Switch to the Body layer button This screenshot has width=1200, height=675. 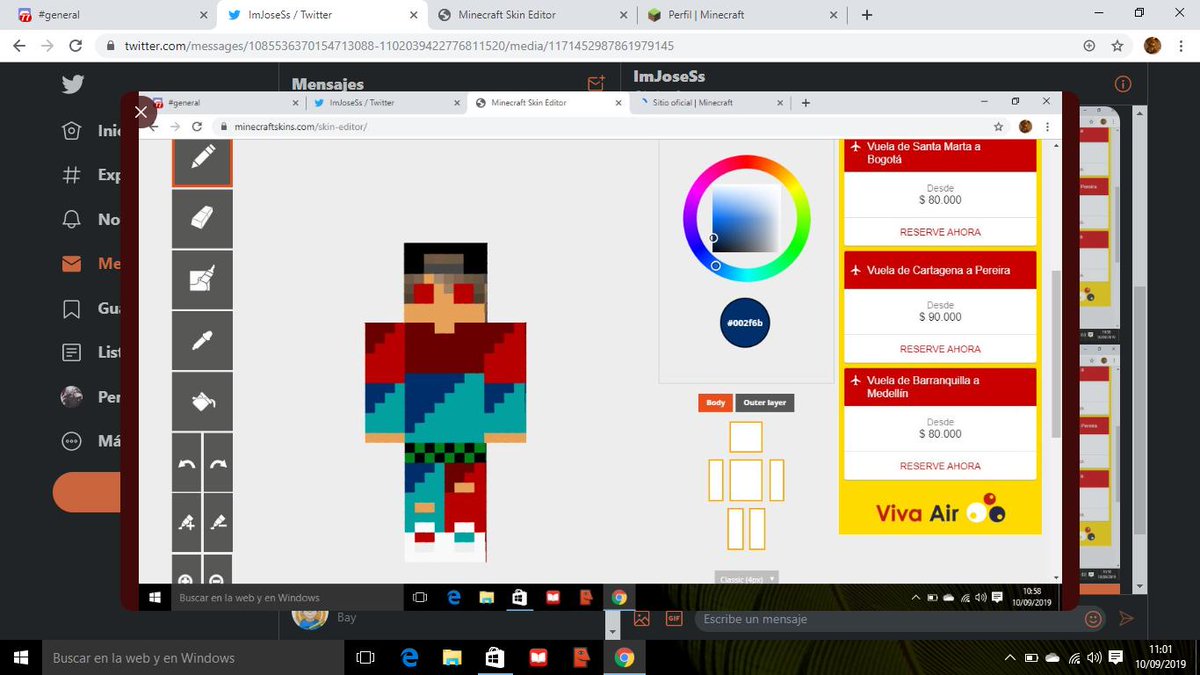coord(715,403)
